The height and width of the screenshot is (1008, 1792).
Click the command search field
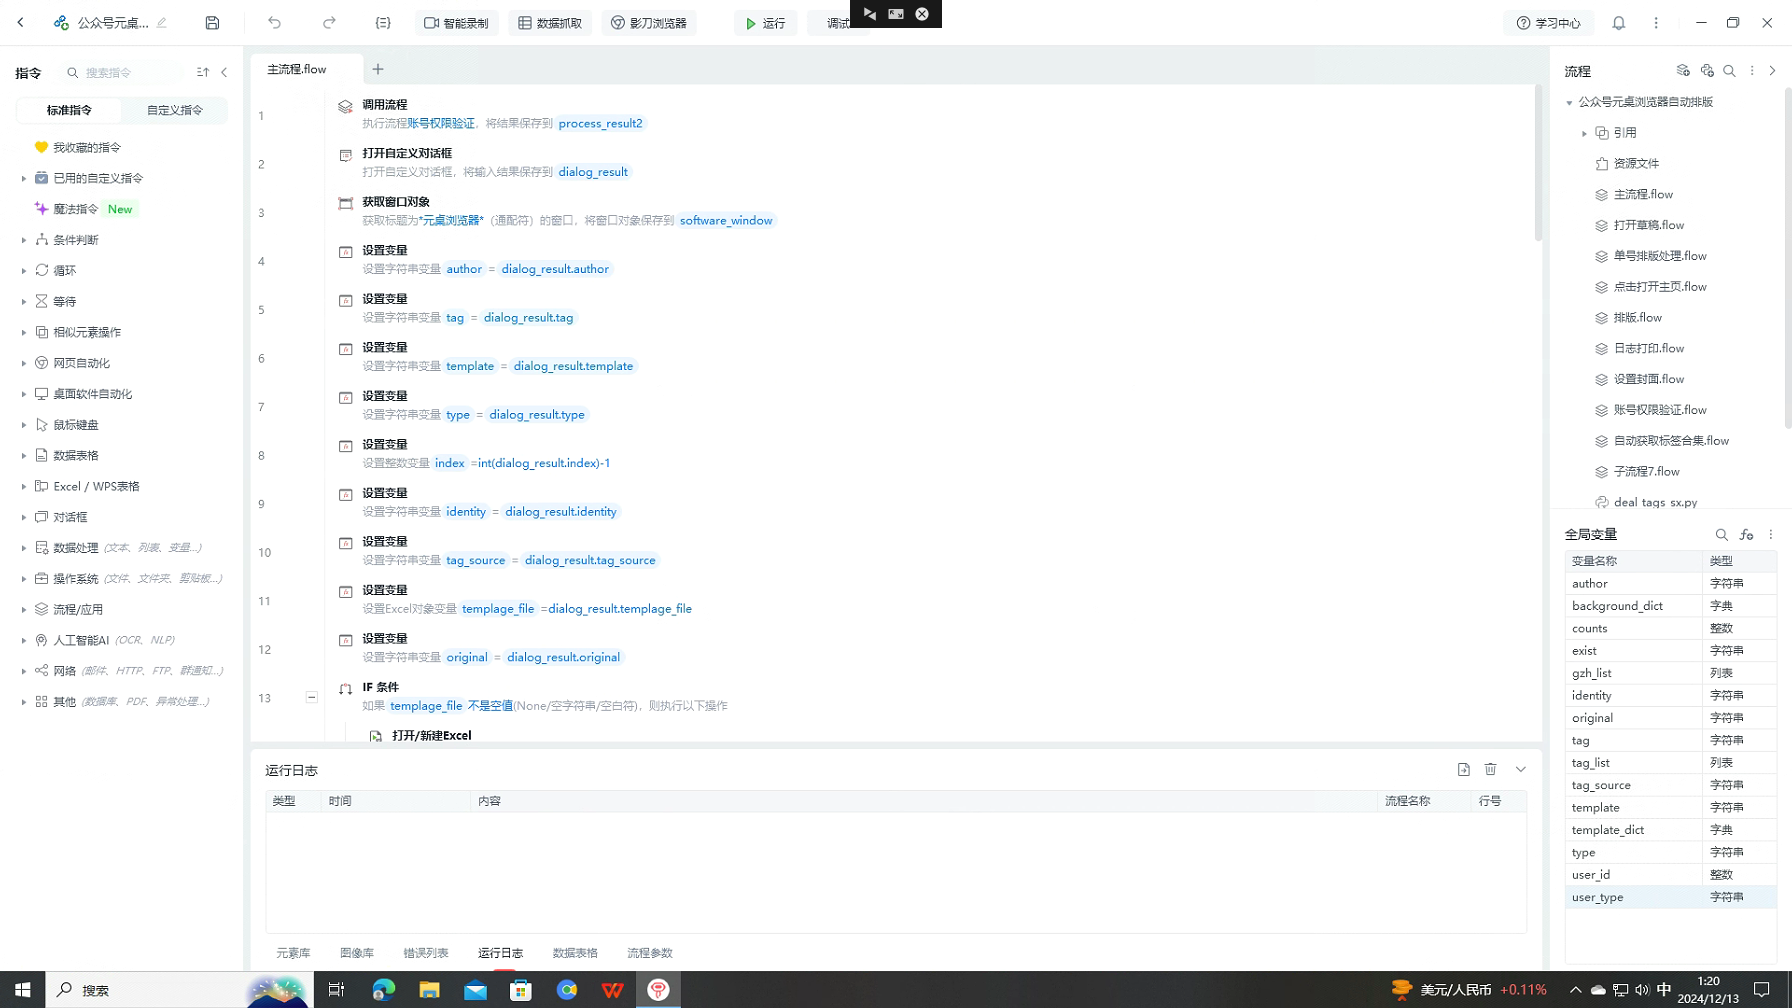point(125,72)
